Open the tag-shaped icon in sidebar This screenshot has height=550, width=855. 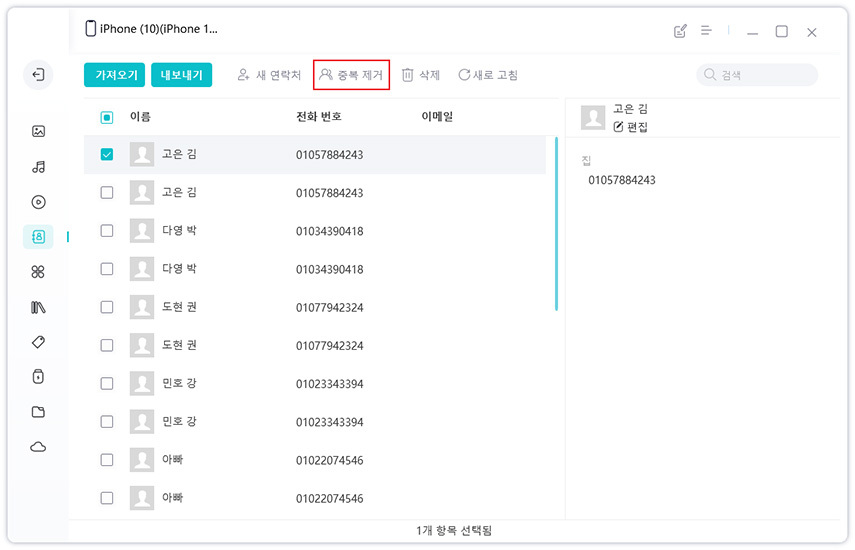(x=38, y=342)
